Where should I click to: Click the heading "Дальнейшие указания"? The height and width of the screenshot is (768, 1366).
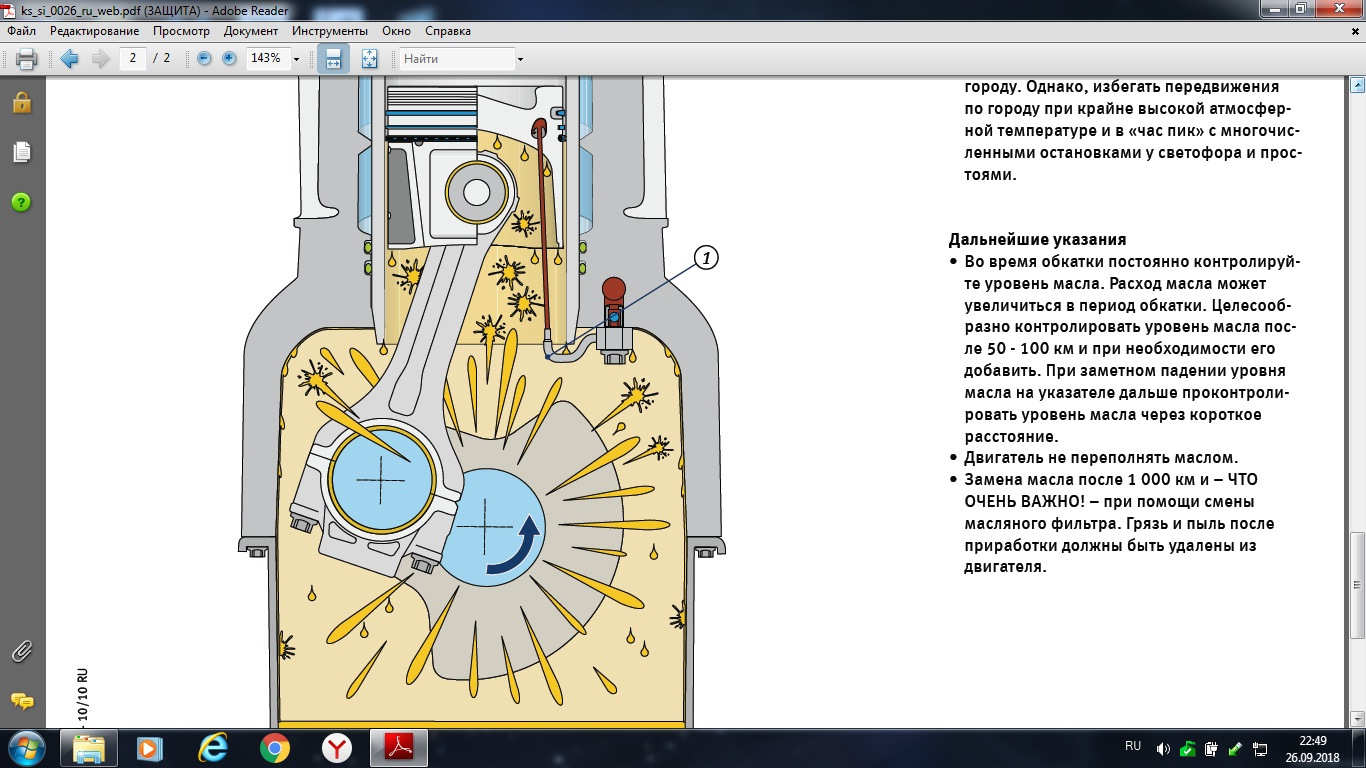pos(1037,240)
